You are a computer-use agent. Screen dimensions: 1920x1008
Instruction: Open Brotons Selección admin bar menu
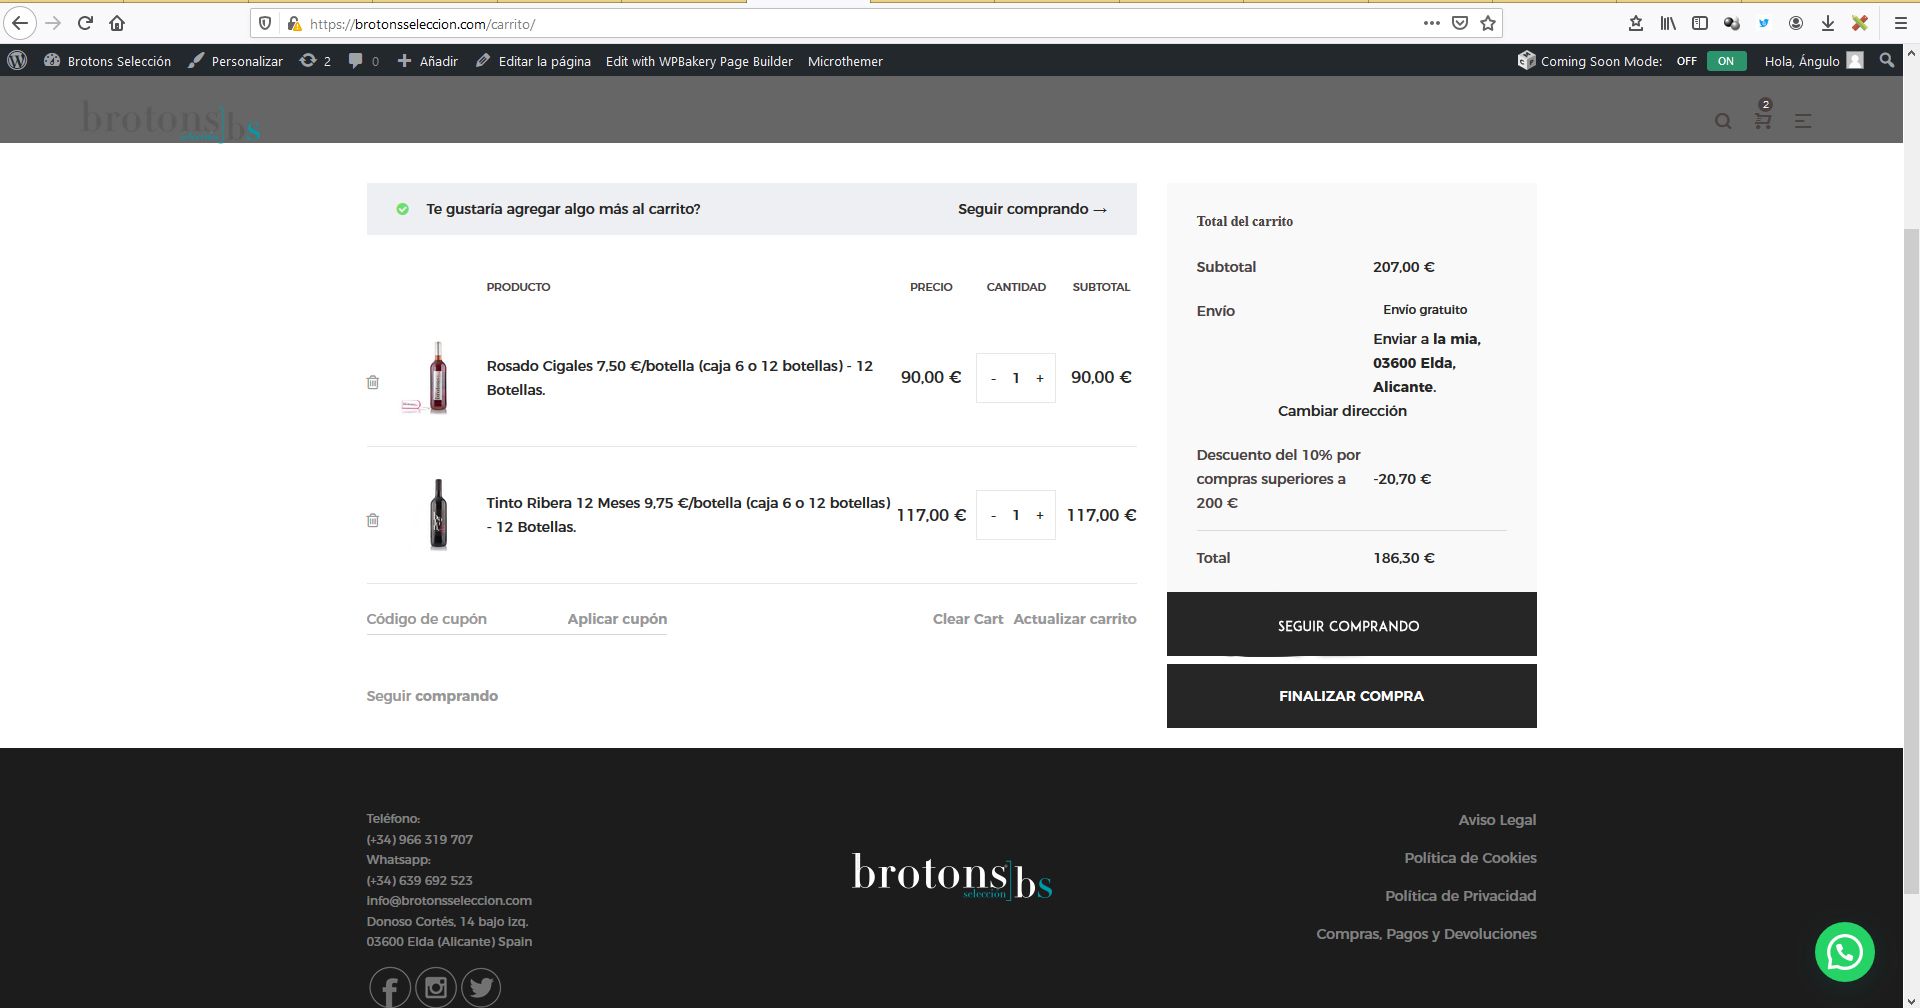tap(108, 61)
